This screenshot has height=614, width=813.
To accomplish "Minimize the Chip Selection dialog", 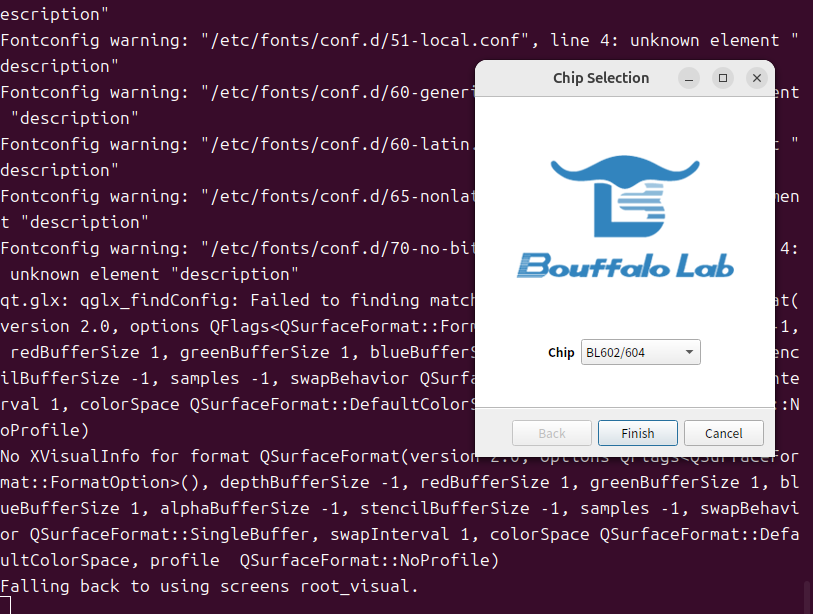I will coord(689,78).
